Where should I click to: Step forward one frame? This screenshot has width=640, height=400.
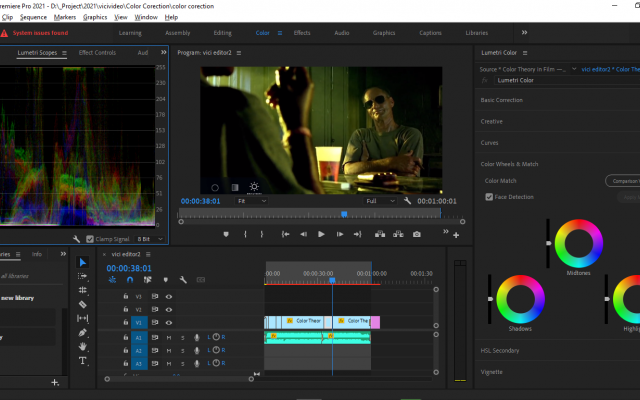(340, 234)
